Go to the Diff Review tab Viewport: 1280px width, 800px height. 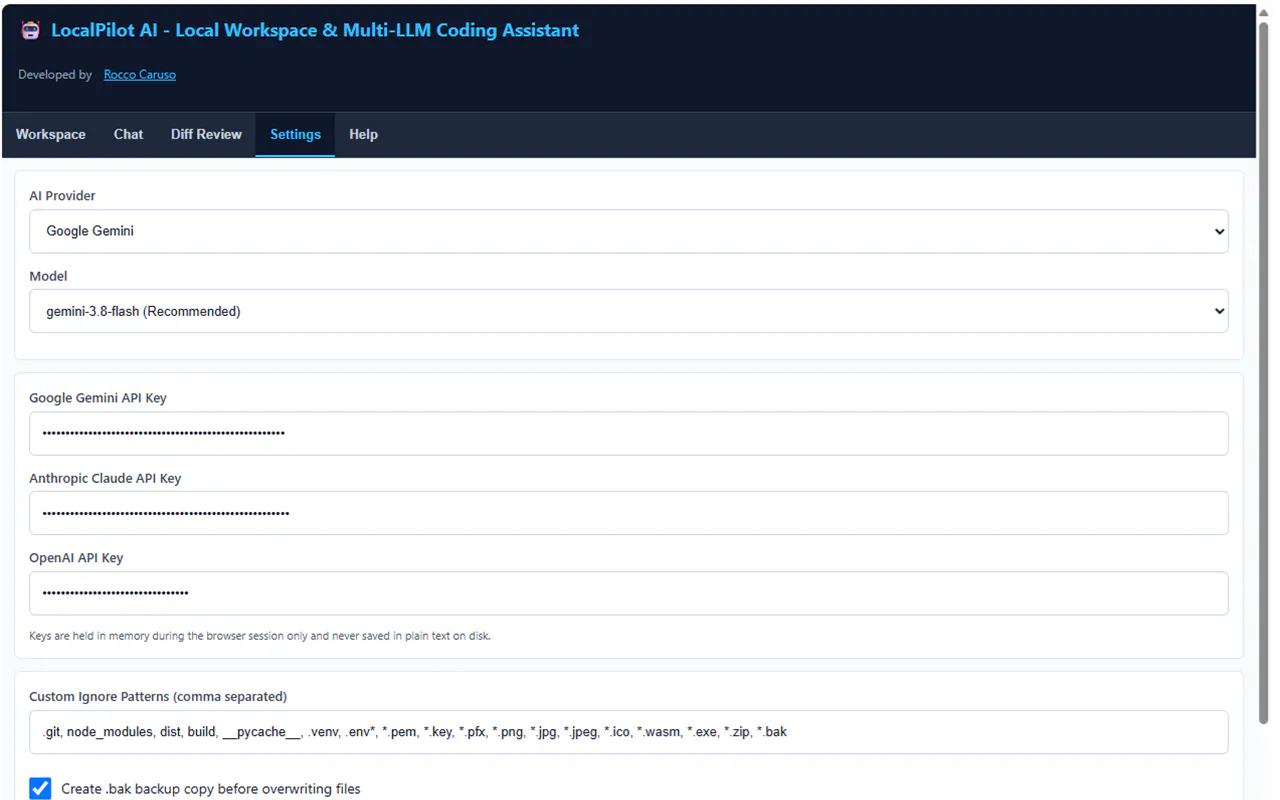[x=206, y=134]
